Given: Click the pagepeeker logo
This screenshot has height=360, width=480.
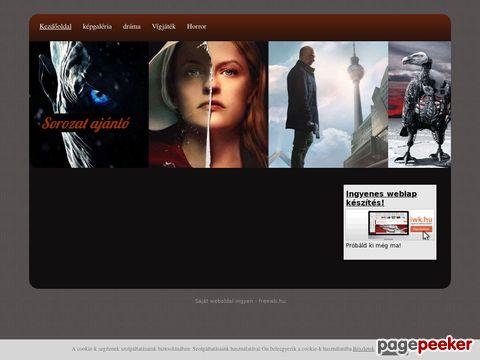Looking at the screenshot, I should click(425, 346).
